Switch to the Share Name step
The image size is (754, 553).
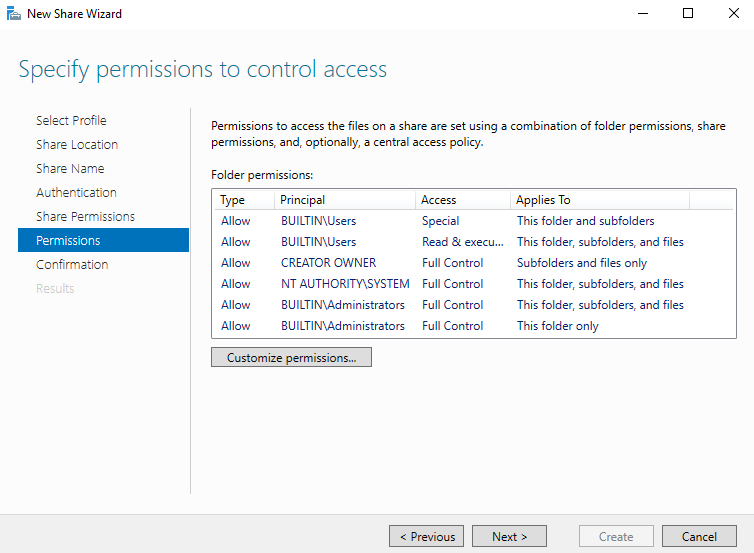pos(70,168)
